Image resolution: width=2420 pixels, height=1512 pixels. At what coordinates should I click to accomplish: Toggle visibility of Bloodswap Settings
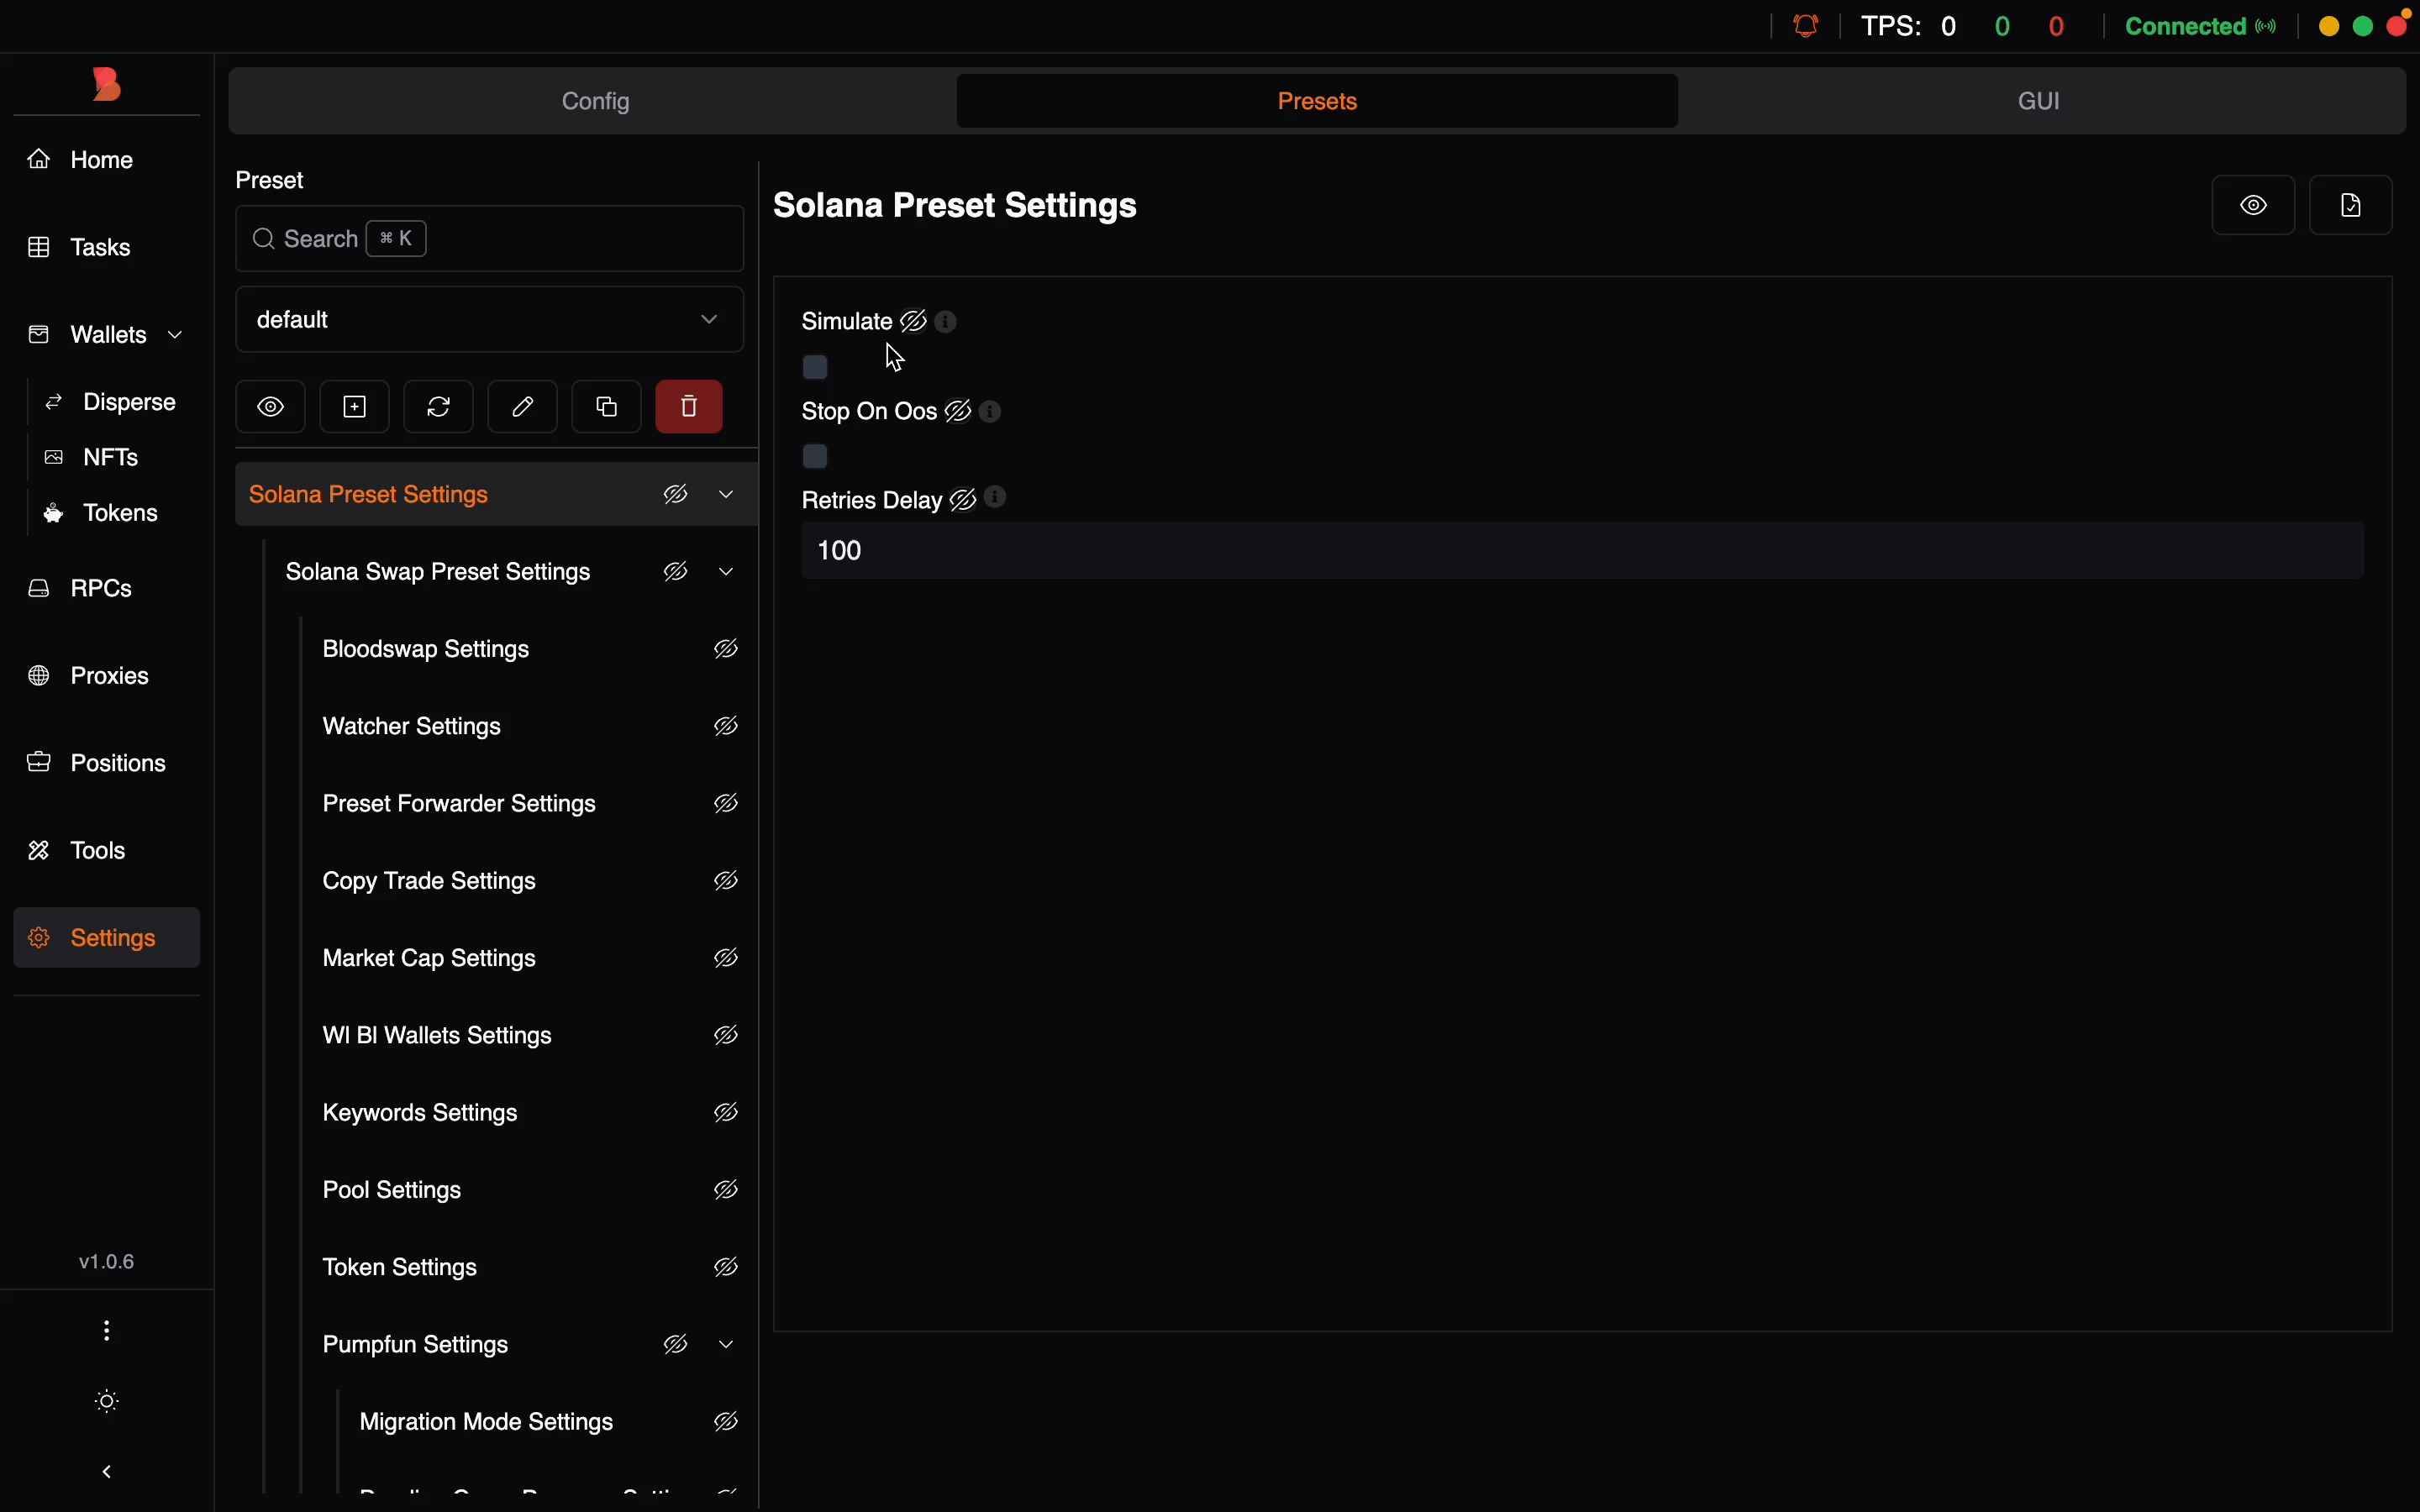[x=727, y=650]
